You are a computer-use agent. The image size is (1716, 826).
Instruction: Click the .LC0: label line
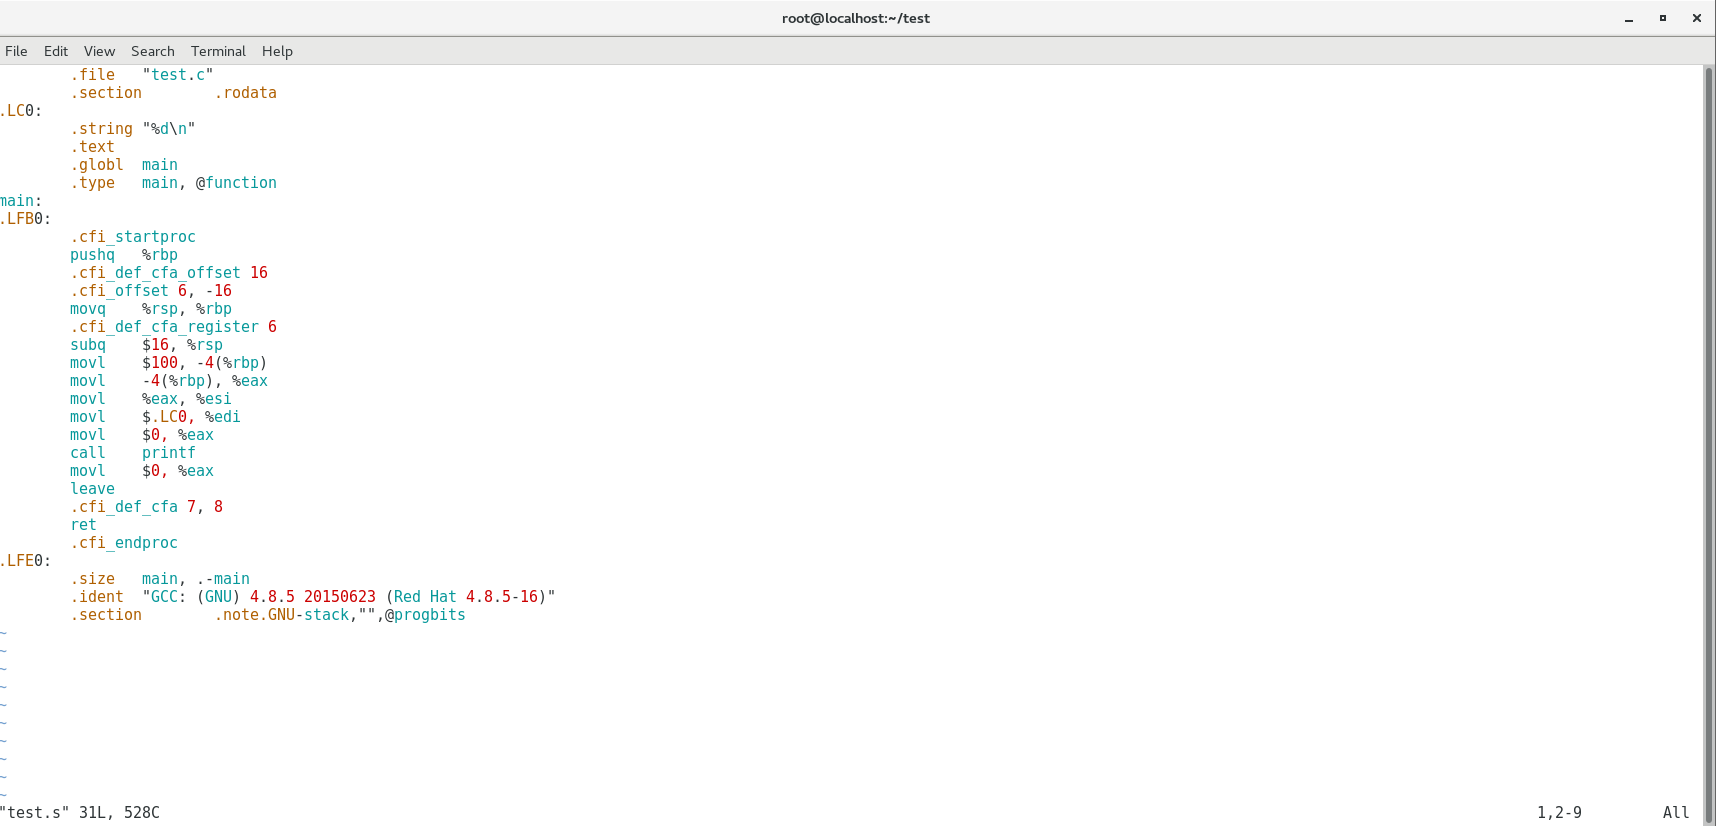click(x=21, y=111)
